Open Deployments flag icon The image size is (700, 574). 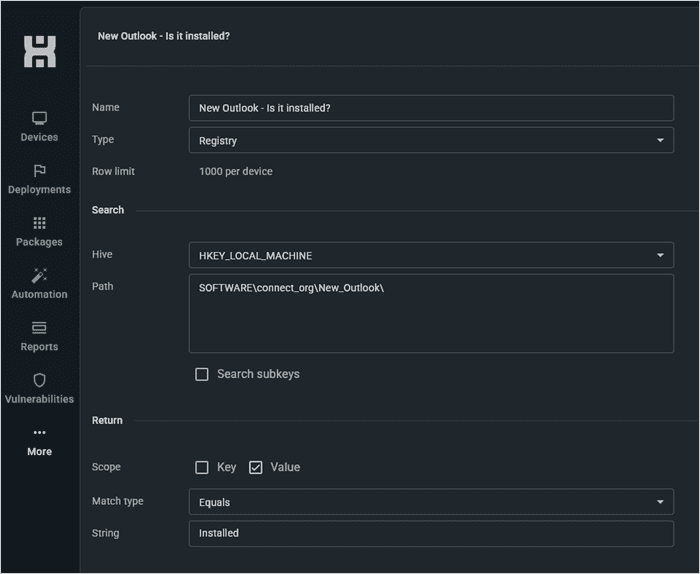(40, 171)
